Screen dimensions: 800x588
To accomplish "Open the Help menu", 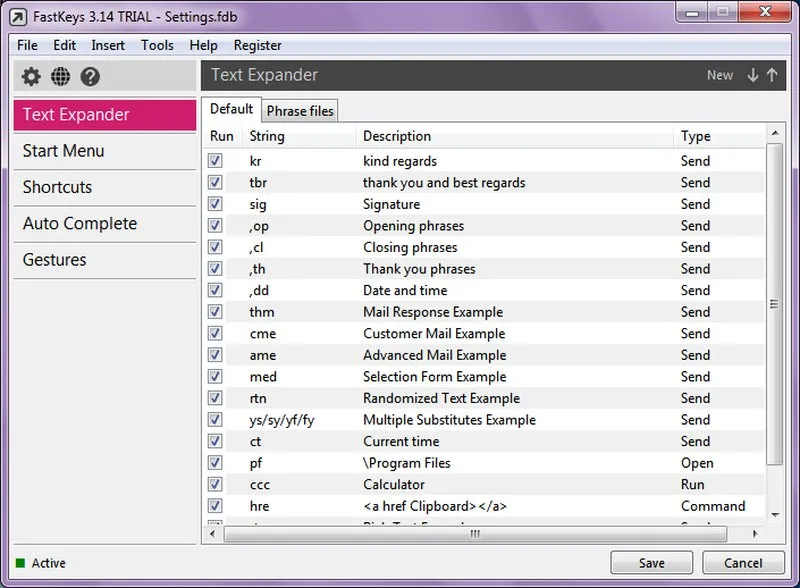I will point(203,45).
